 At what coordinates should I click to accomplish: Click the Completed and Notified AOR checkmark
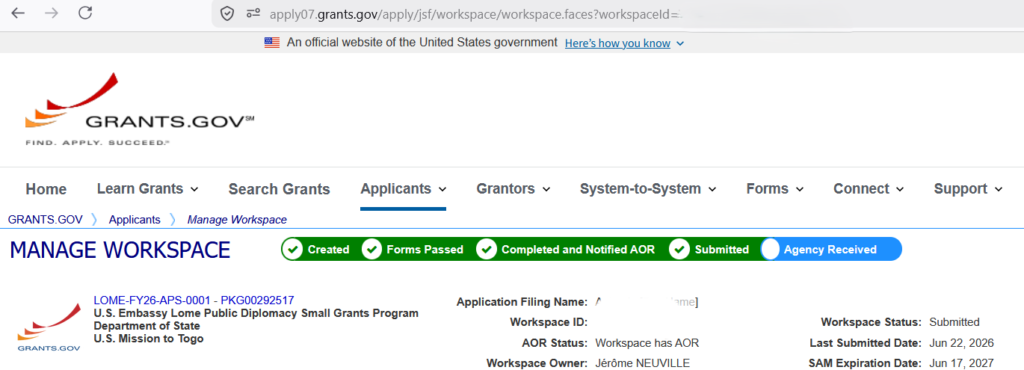tap(486, 249)
